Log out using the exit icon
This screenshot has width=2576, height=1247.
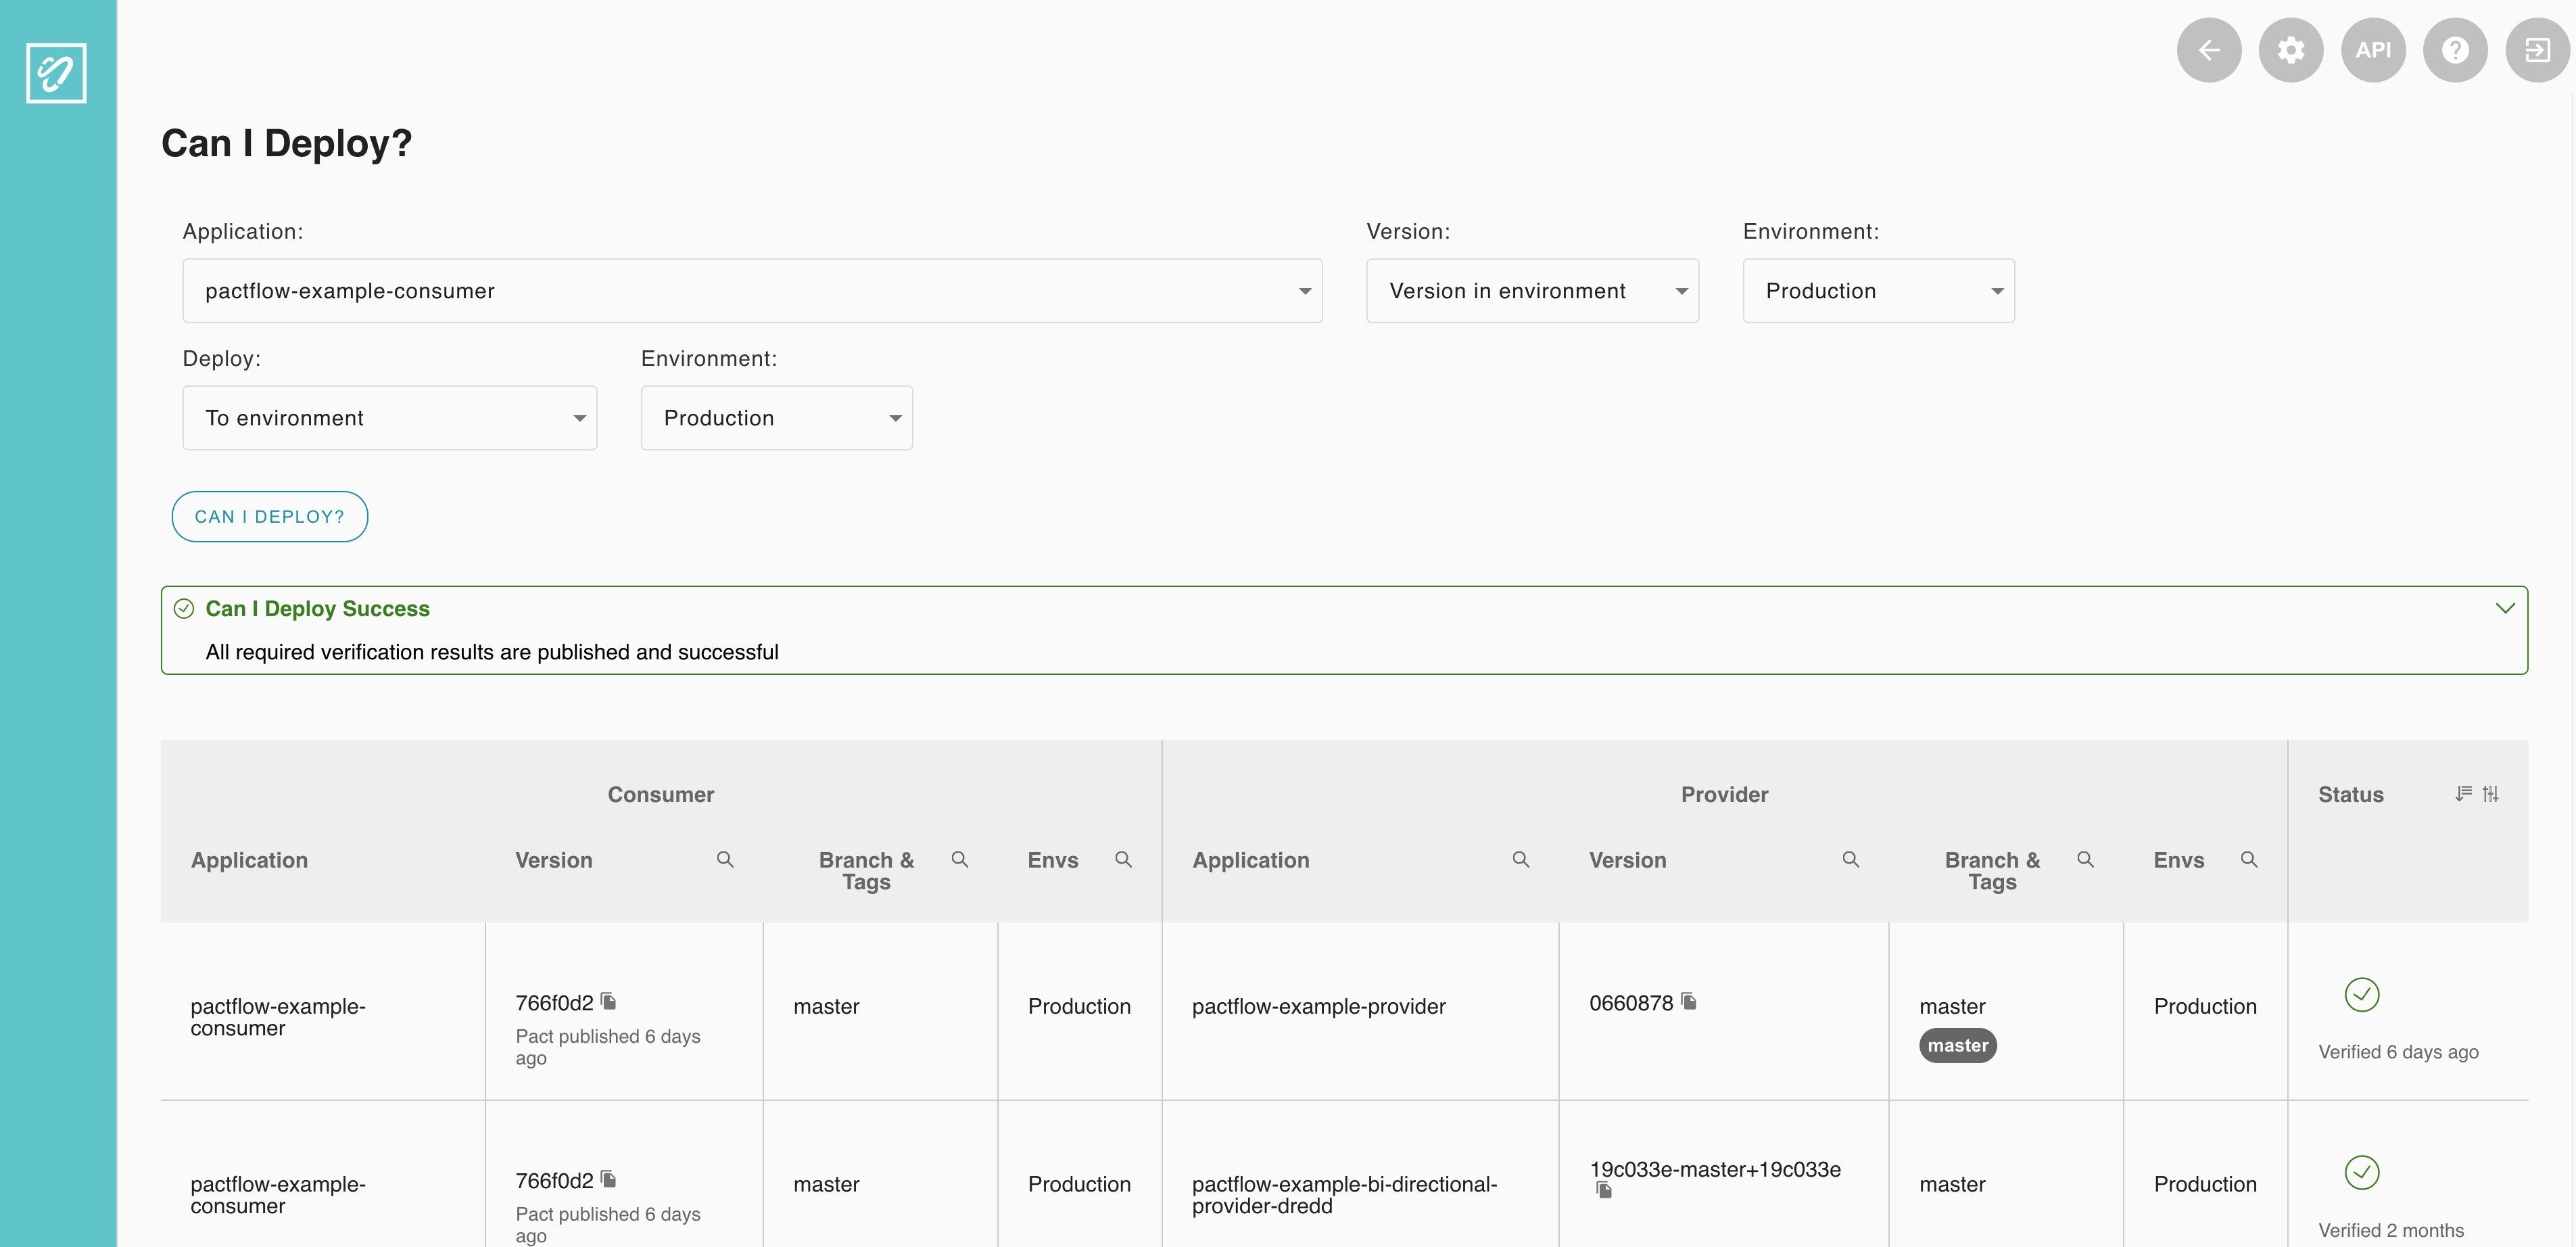(2537, 50)
